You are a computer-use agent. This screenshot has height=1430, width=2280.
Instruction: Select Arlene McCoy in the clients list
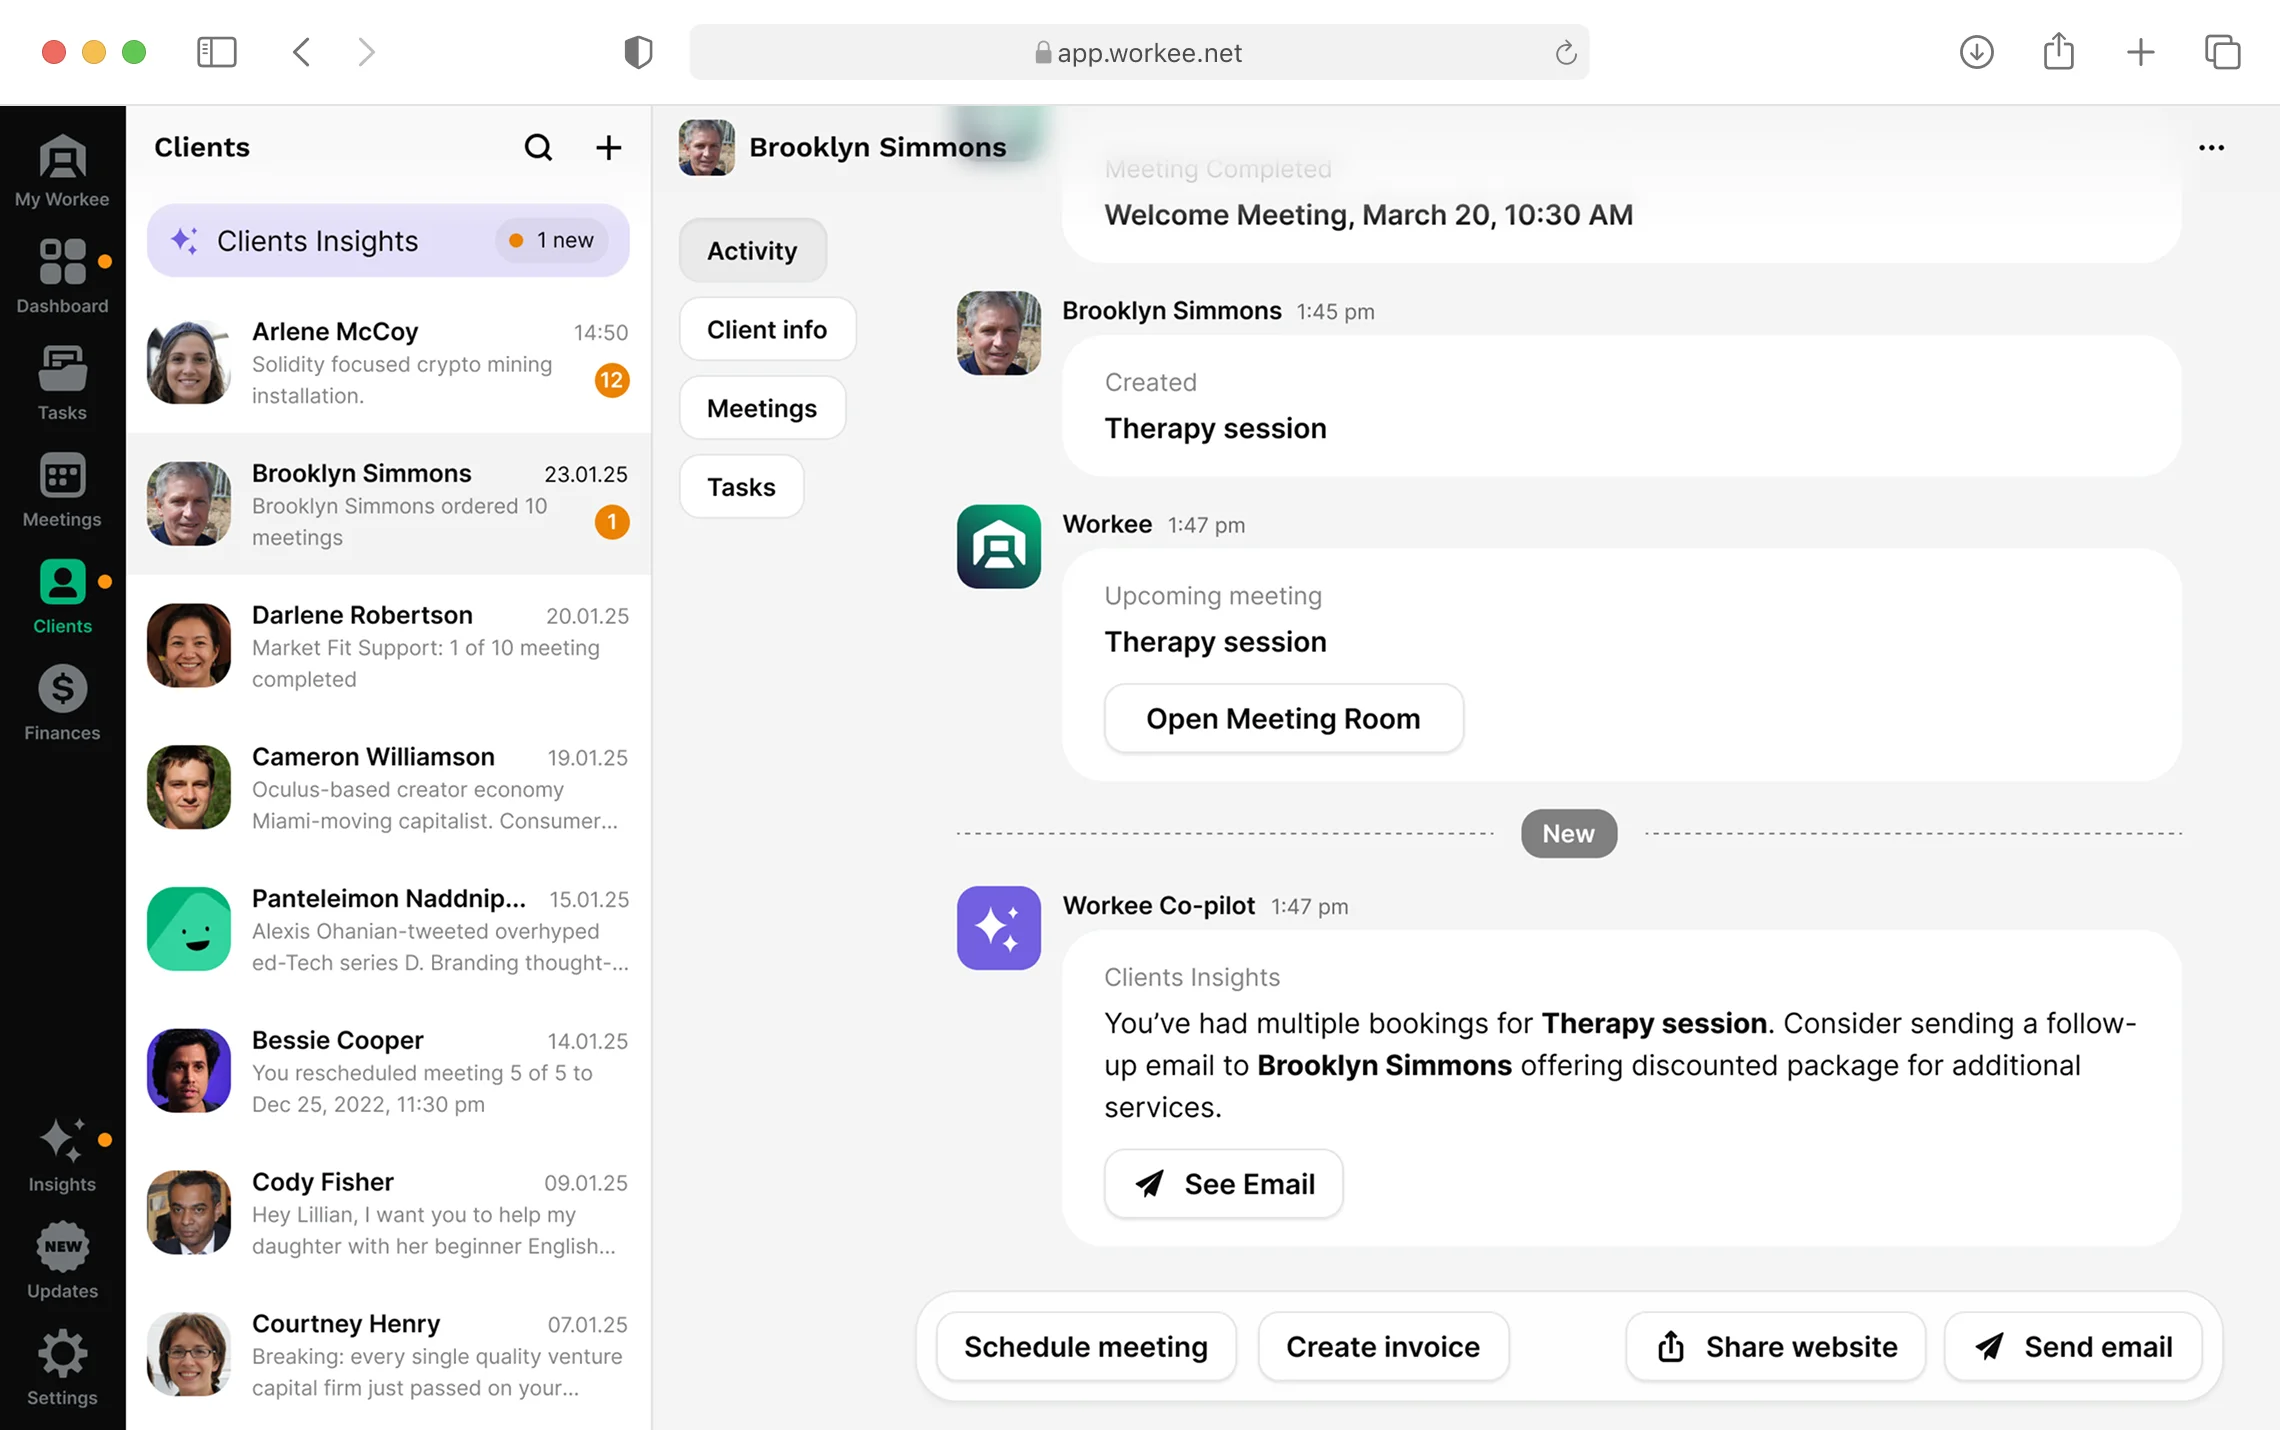click(388, 362)
